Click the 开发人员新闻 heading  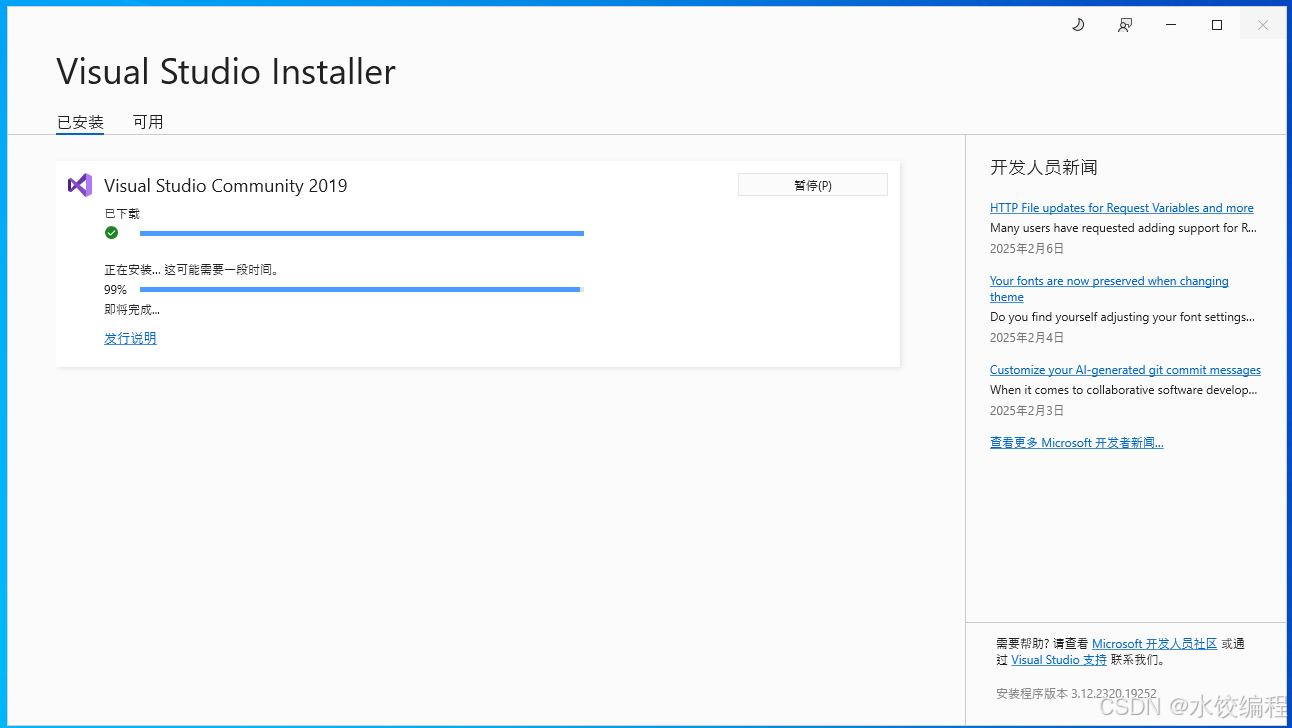(x=1044, y=167)
